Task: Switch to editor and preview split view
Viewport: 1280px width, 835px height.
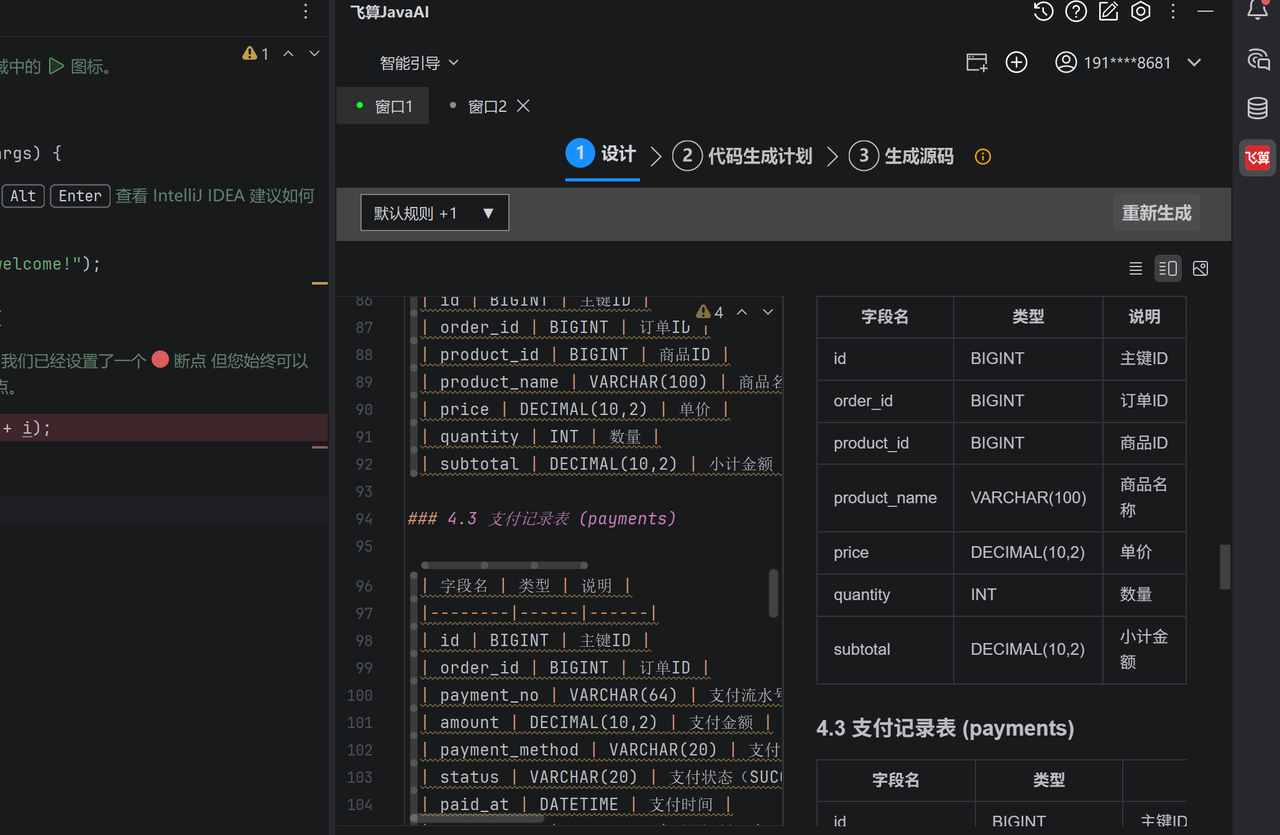Action: coord(1167,268)
